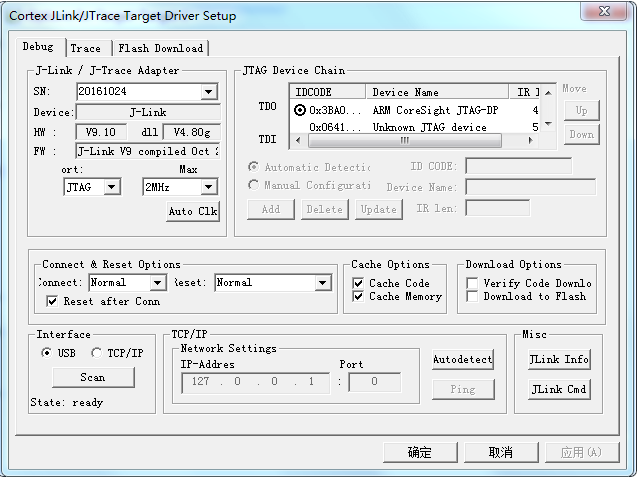Screen dimensions: 639x478
Task: Click the HW version V9.10 field
Action: (101, 132)
